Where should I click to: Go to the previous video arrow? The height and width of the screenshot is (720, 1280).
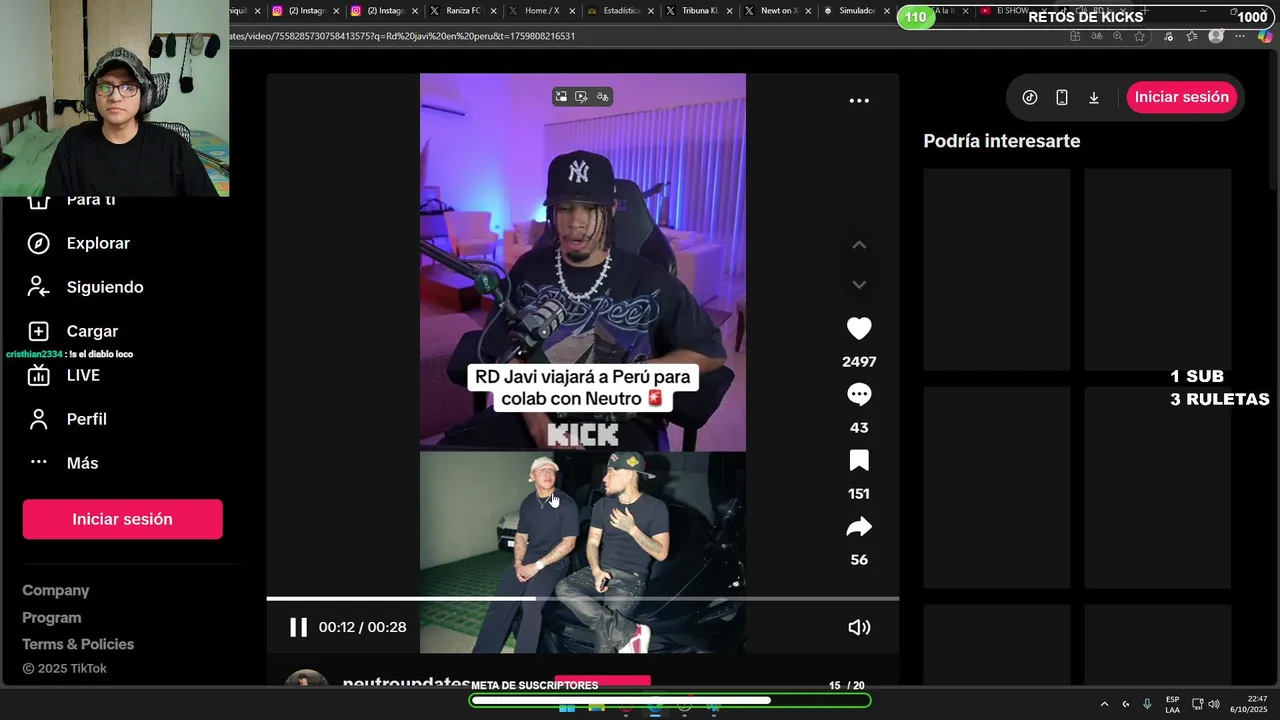click(859, 245)
